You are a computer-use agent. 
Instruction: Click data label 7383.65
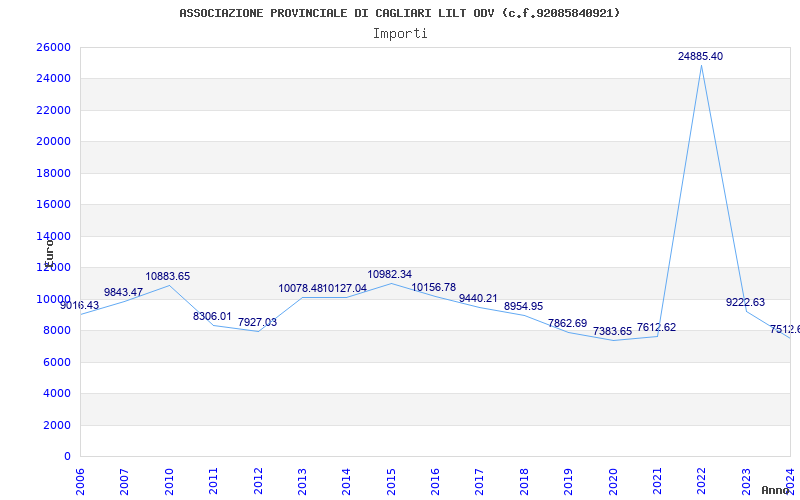click(612, 332)
